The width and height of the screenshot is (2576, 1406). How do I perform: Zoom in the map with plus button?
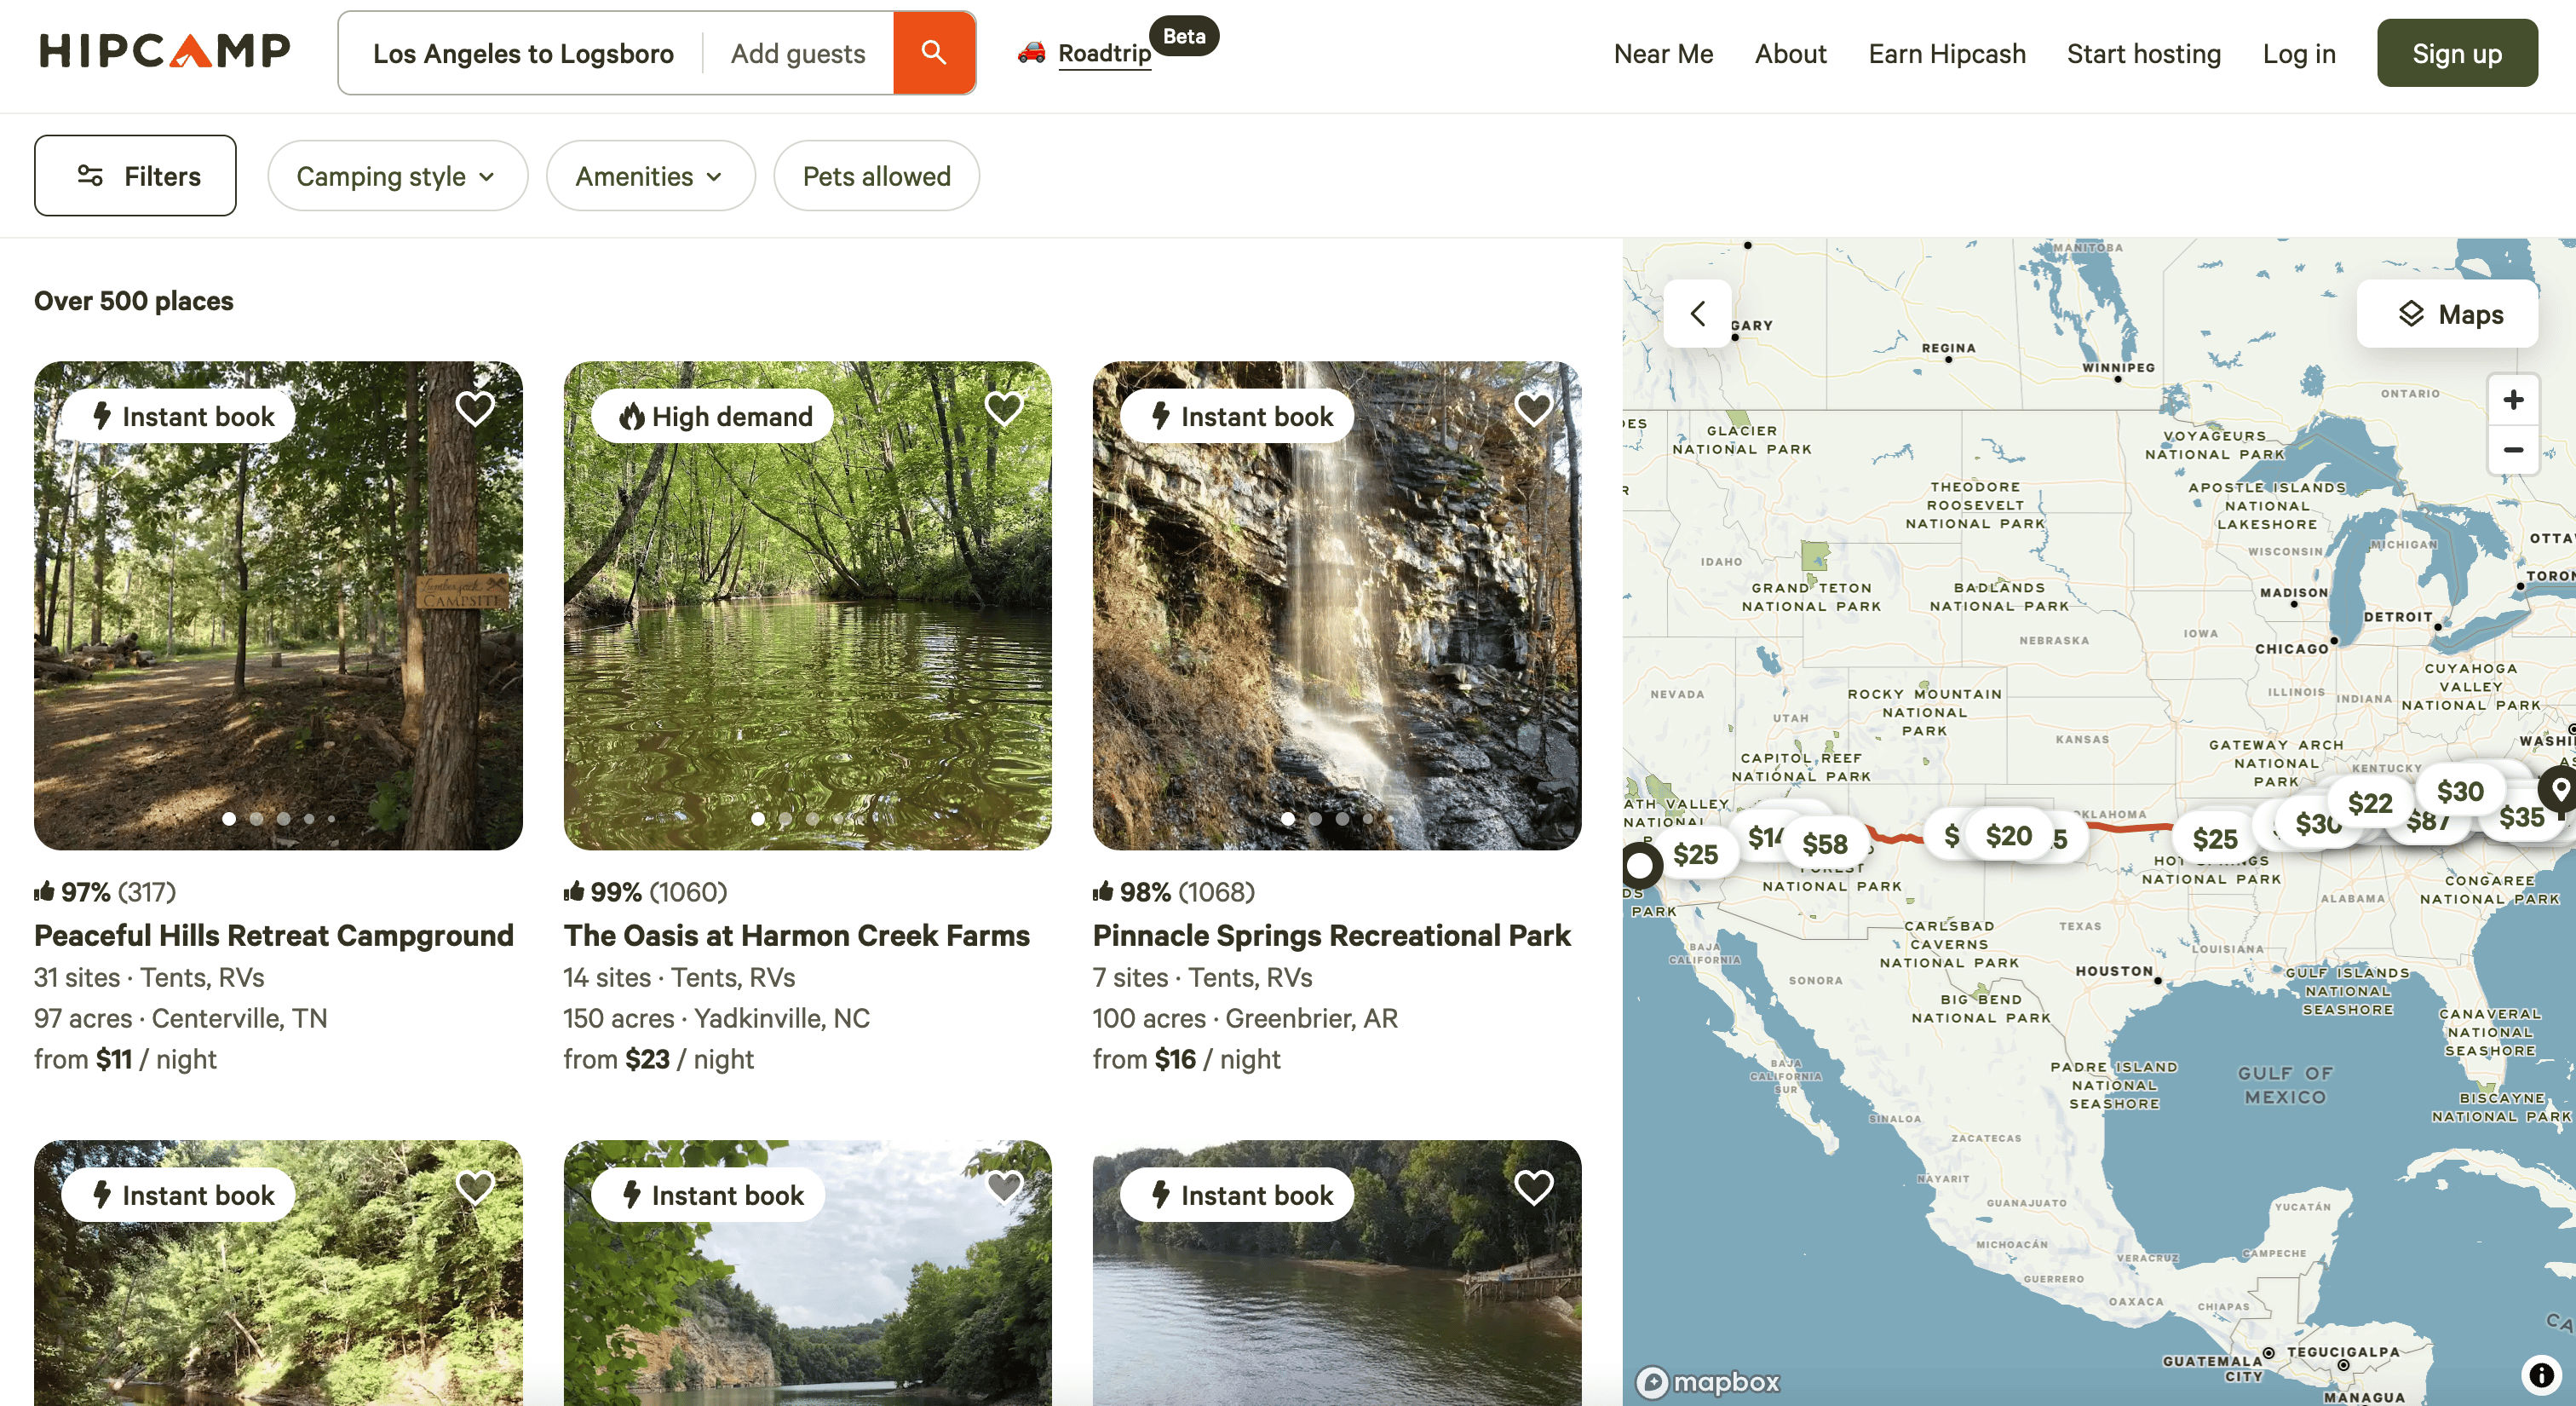click(2512, 400)
